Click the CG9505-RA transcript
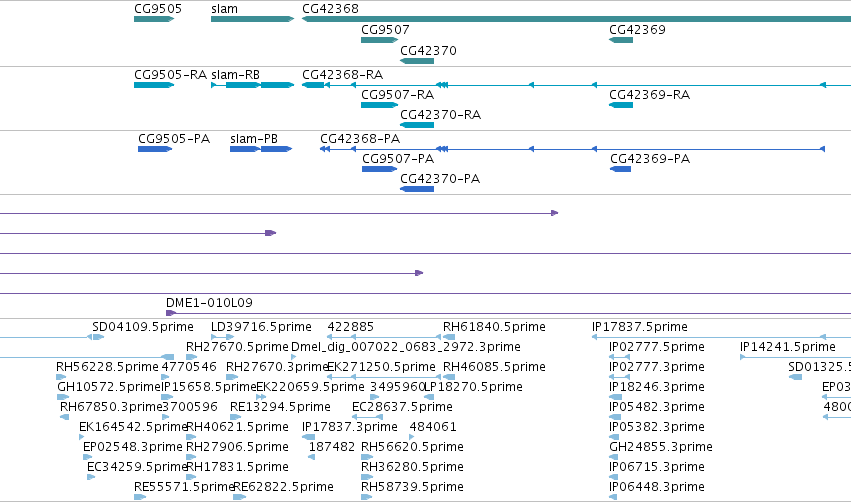 point(154,85)
